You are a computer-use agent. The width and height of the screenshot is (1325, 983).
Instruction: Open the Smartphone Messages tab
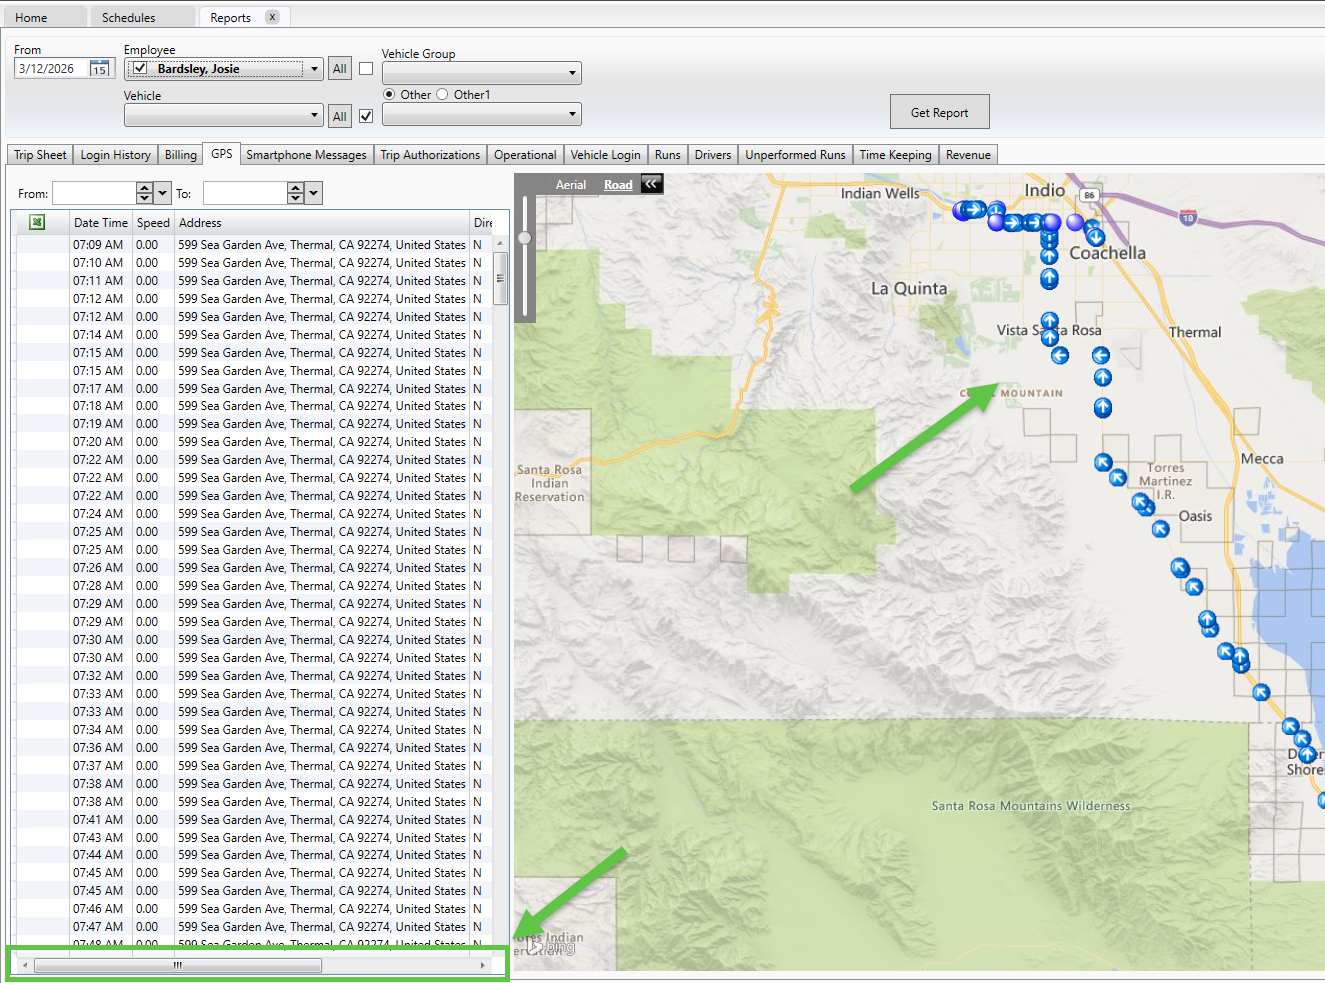tap(306, 155)
